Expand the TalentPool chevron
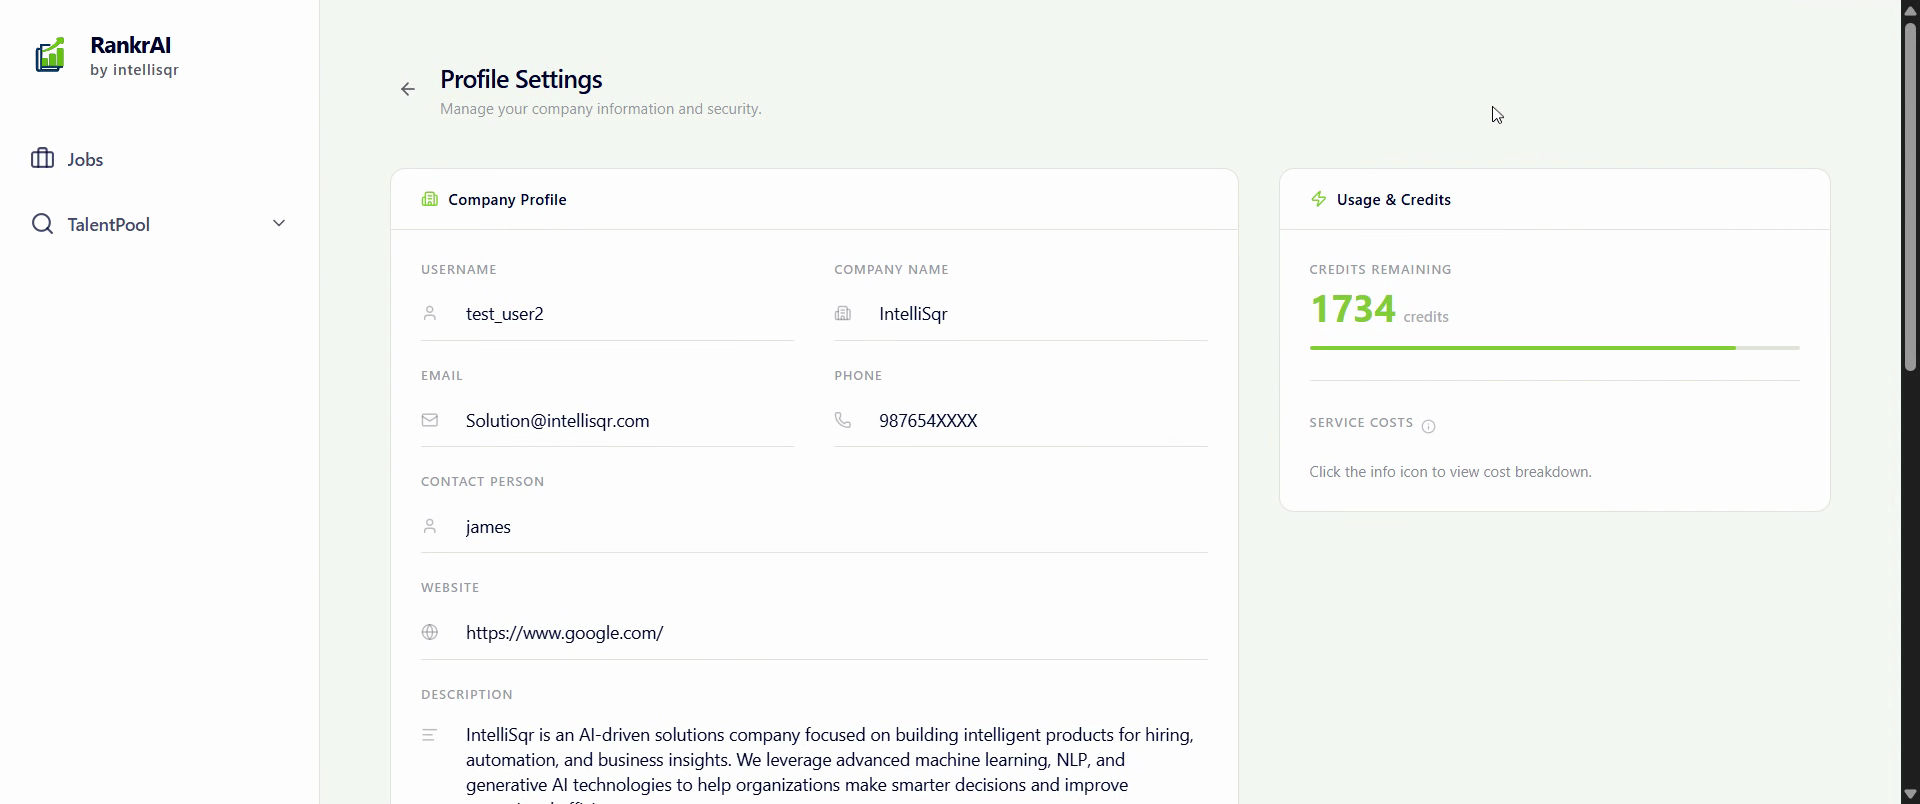Image resolution: width=1920 pixels, height=804 pixels. pyautogui.click(x=279, y=223)
